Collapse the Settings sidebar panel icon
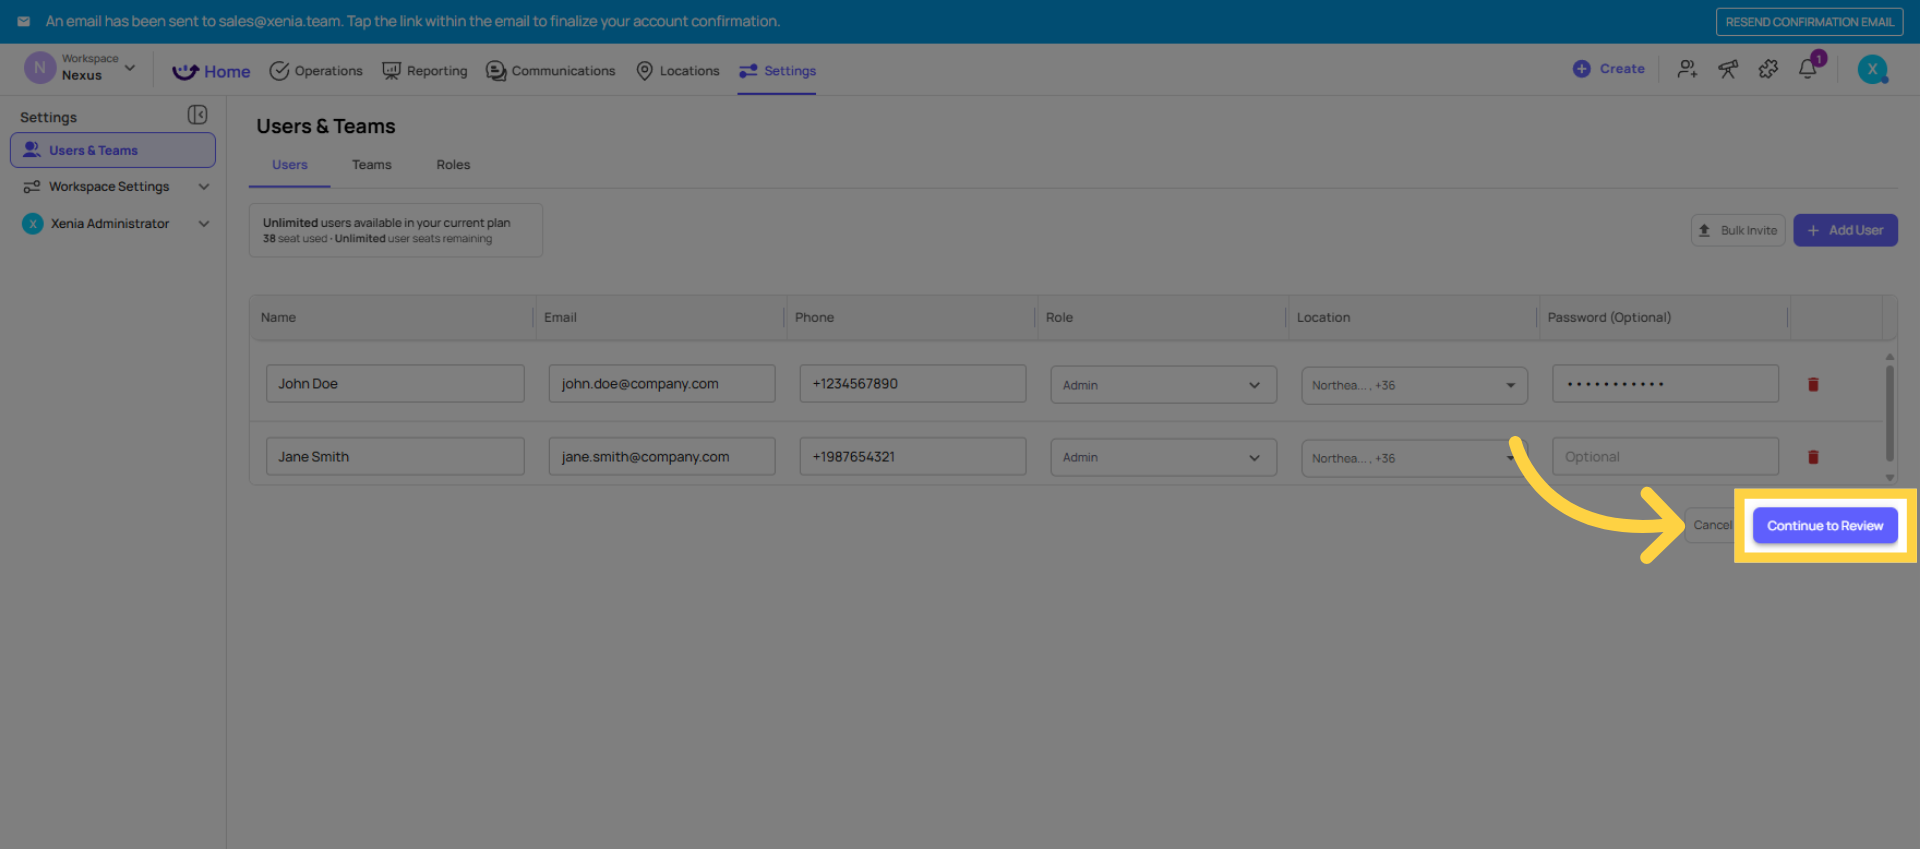 (197, 116)
